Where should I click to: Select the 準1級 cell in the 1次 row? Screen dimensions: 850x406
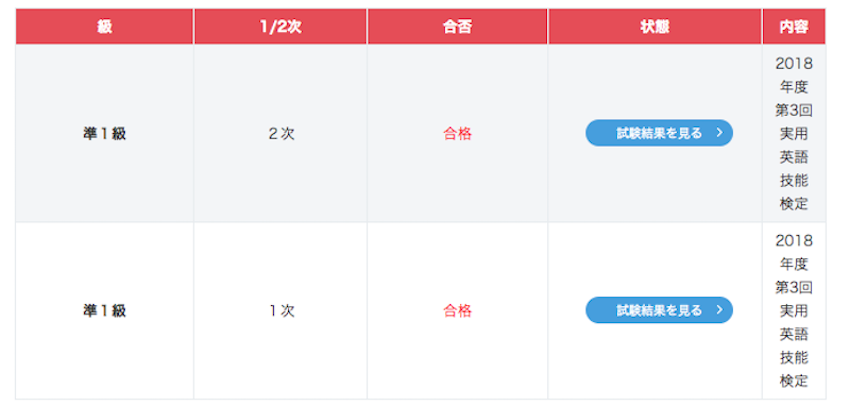pos(105,310)
